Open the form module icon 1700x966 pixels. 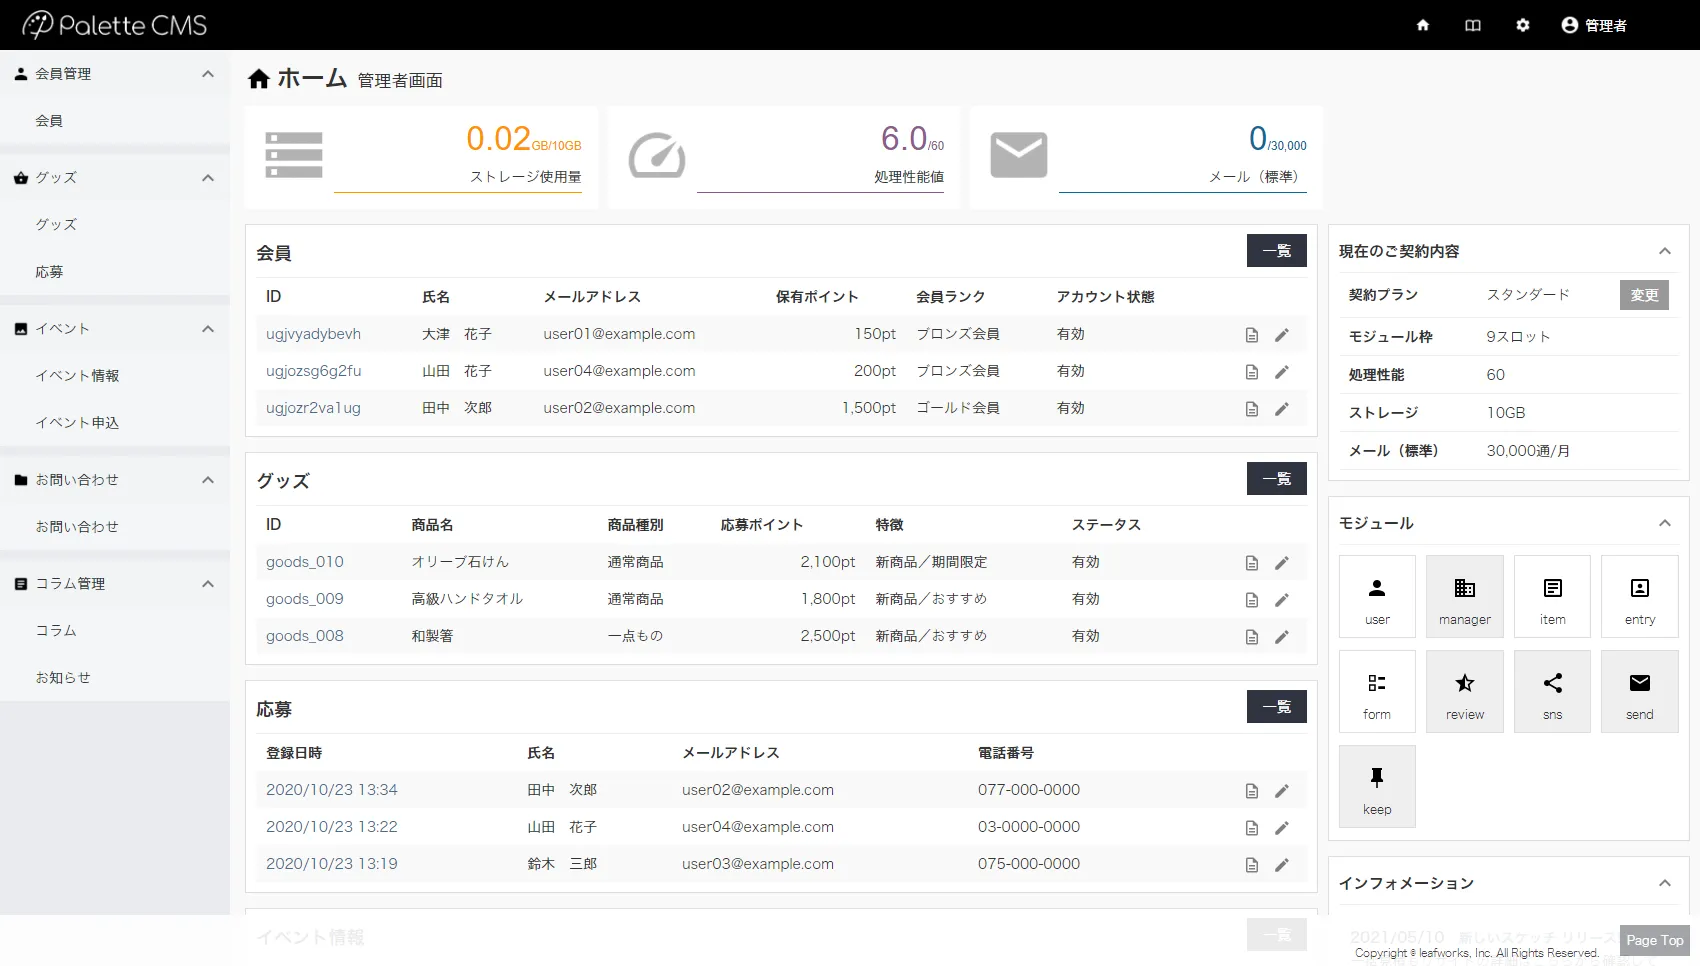(x=1377, y=691)
